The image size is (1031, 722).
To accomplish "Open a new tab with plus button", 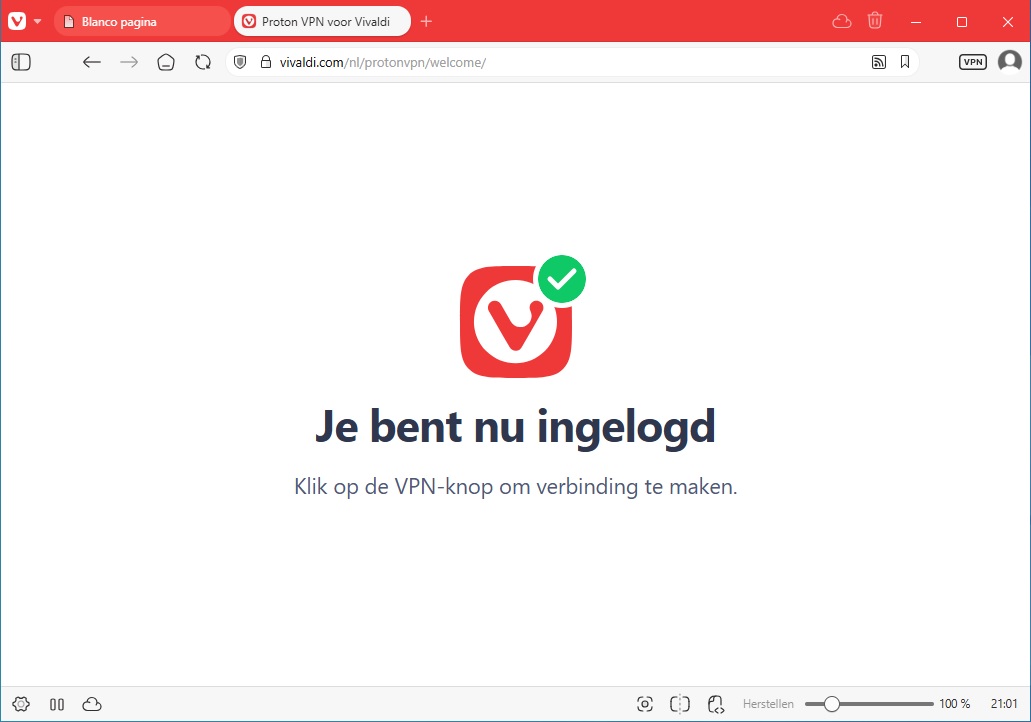I will [427, 21].
